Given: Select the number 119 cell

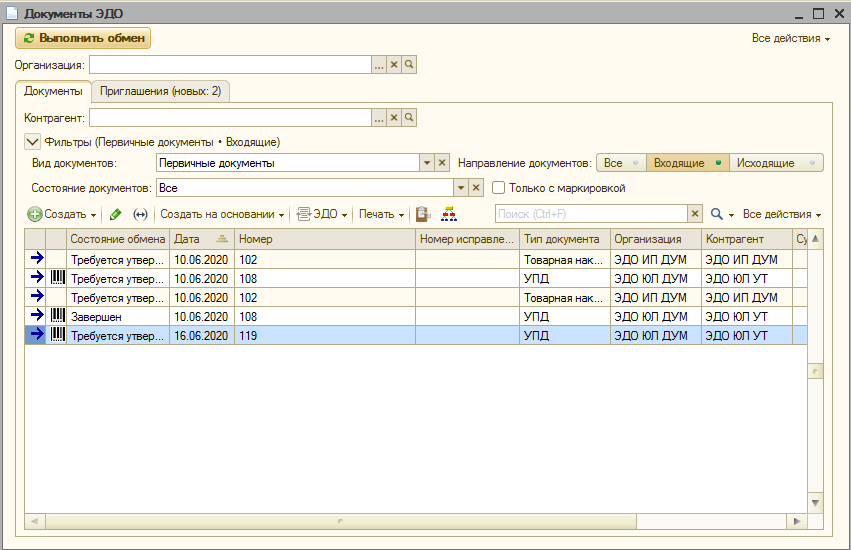Looking at the screenshot, I should [325, 336].
